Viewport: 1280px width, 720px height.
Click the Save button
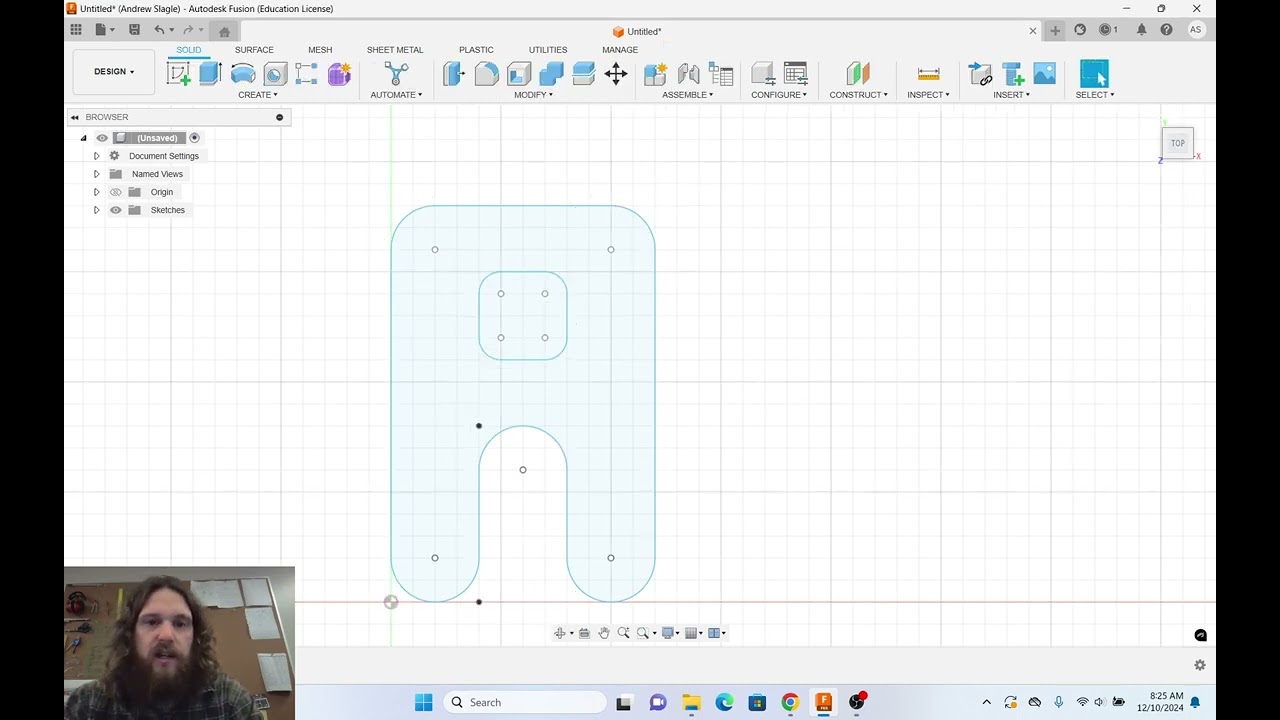coord(134,30)
